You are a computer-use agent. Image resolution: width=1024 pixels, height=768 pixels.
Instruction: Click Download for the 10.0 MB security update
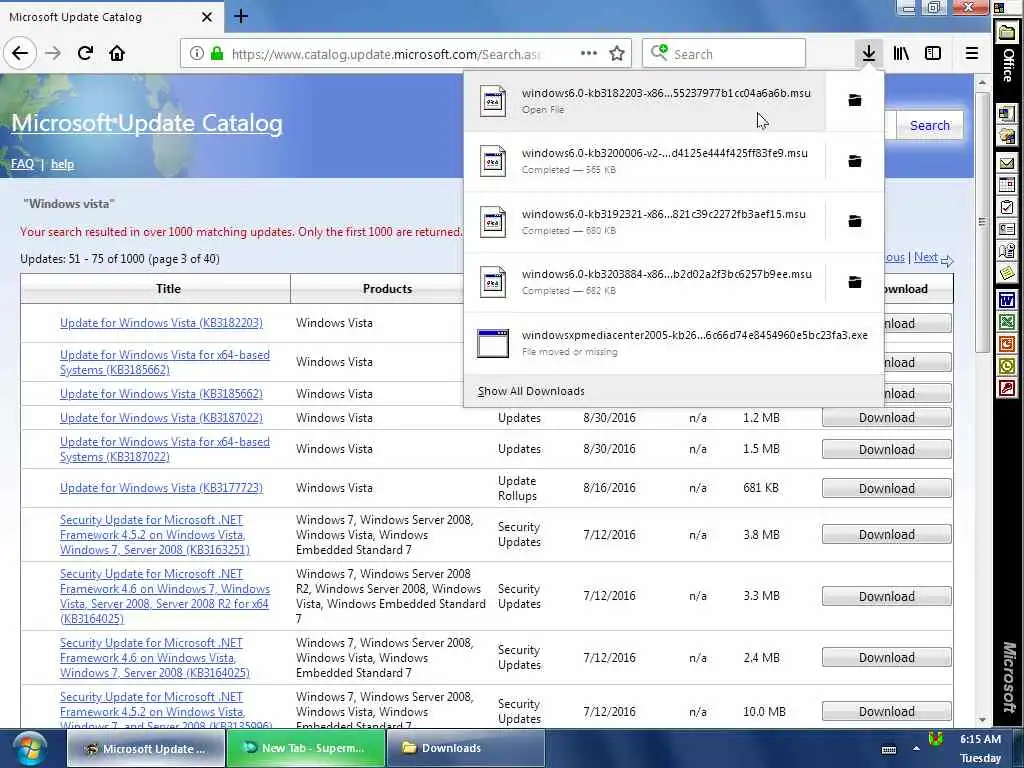tap(886, 712)
